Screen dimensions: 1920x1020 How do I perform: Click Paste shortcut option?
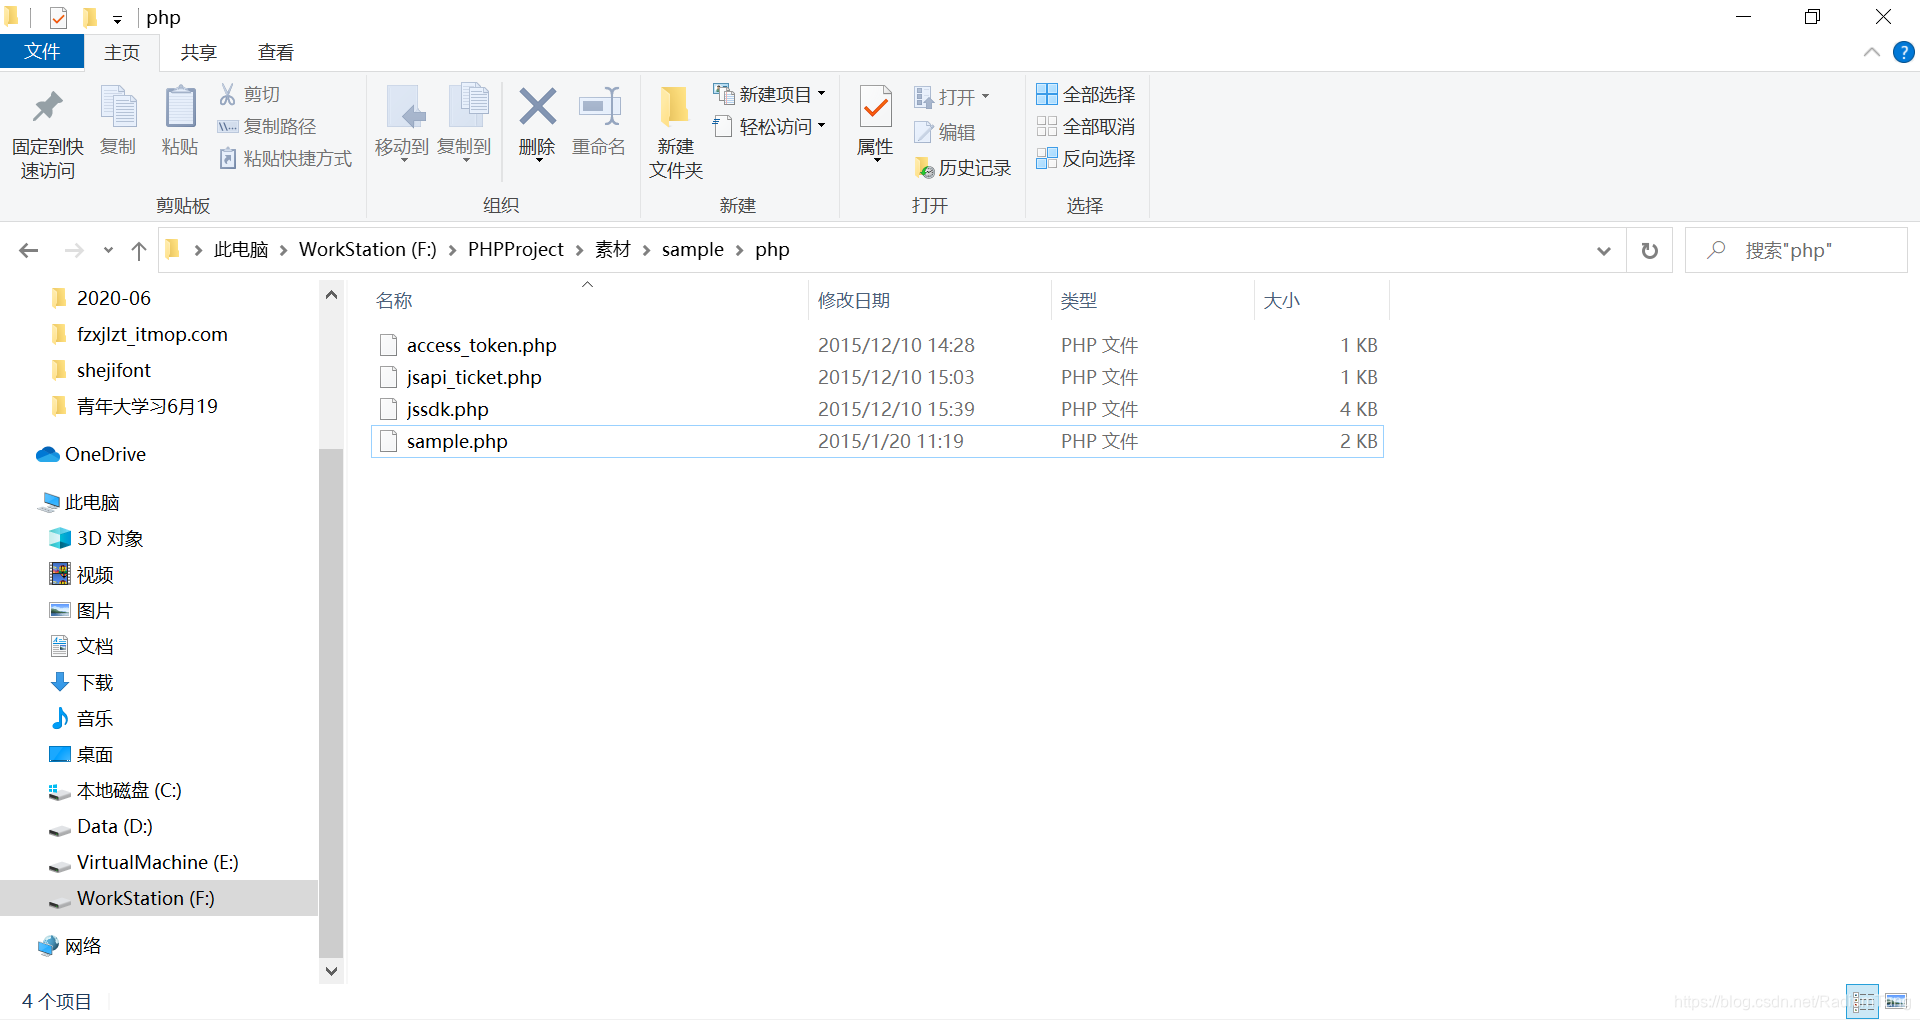[x=285, y=158]
